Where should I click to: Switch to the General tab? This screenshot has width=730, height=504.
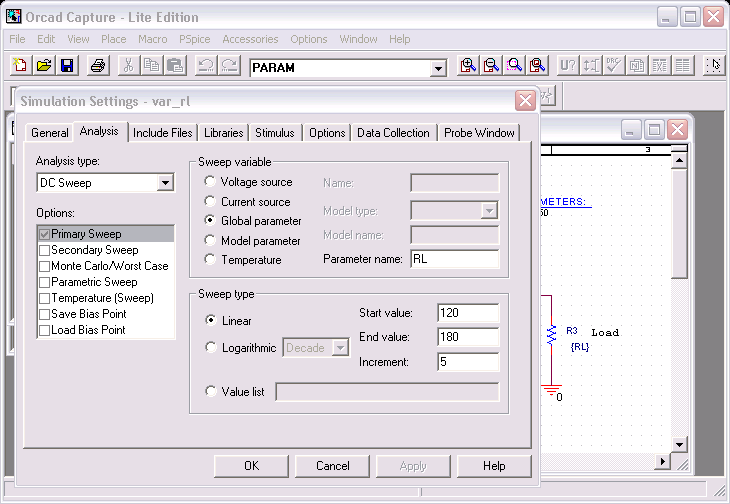49,133
